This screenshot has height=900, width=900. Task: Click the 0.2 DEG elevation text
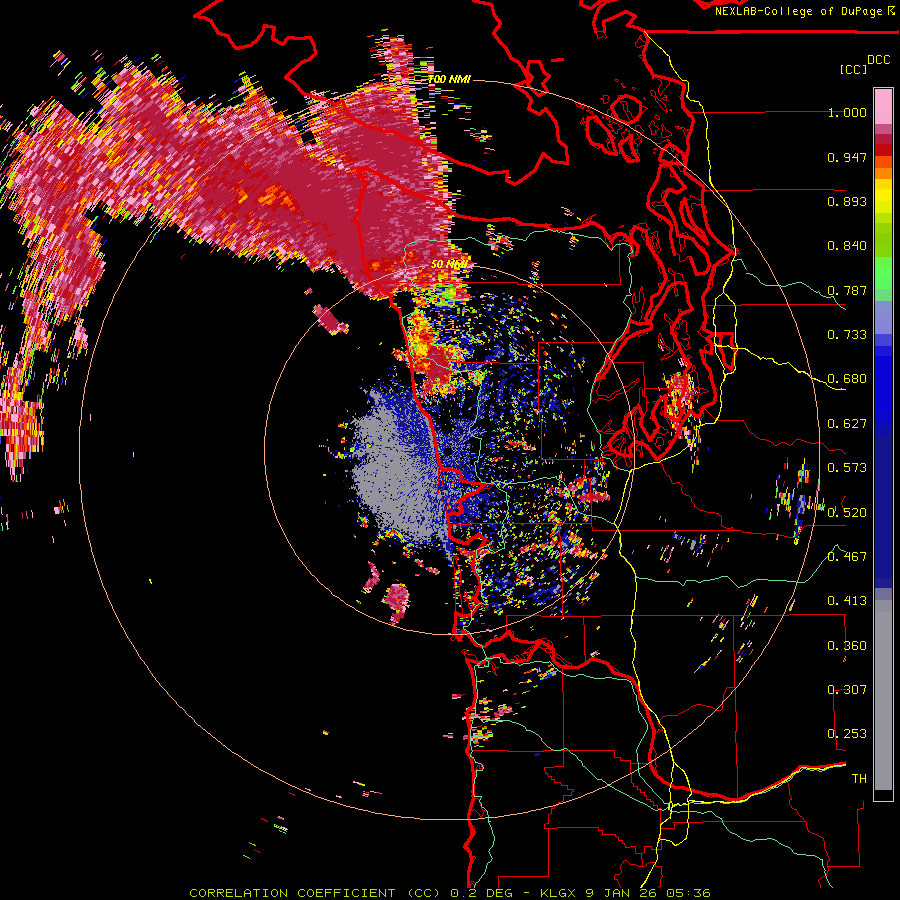click(482, 893)
